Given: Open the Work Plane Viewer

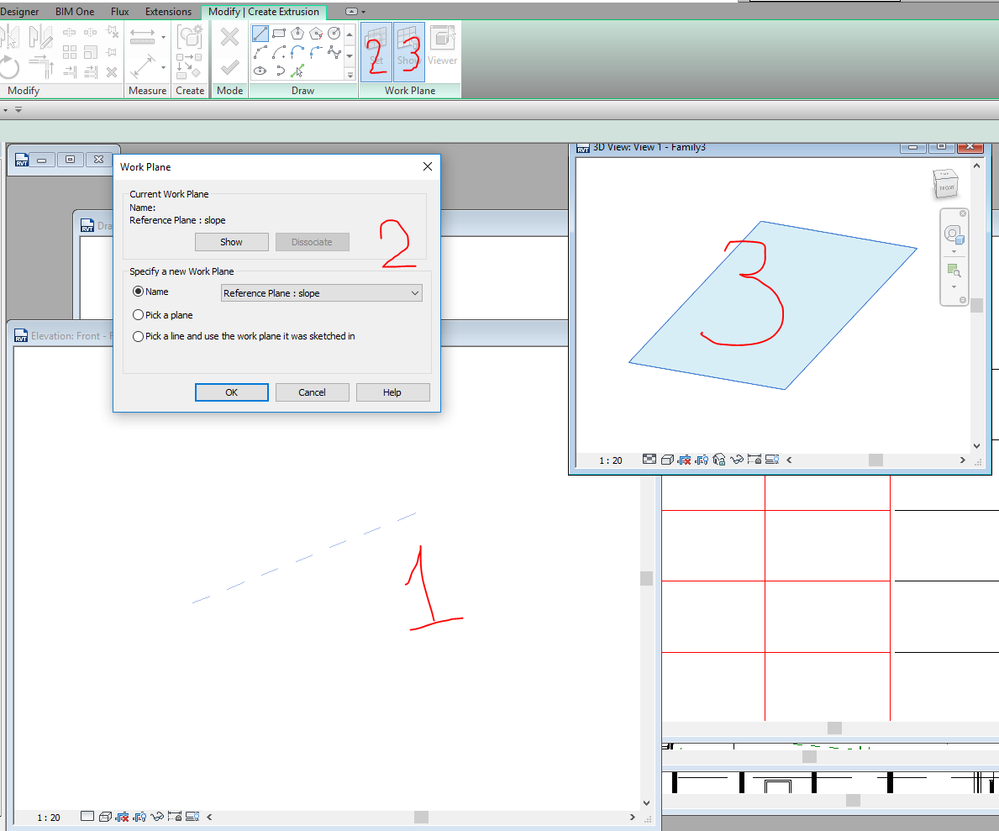Looking at the screenshot, I should coord(442,47).
